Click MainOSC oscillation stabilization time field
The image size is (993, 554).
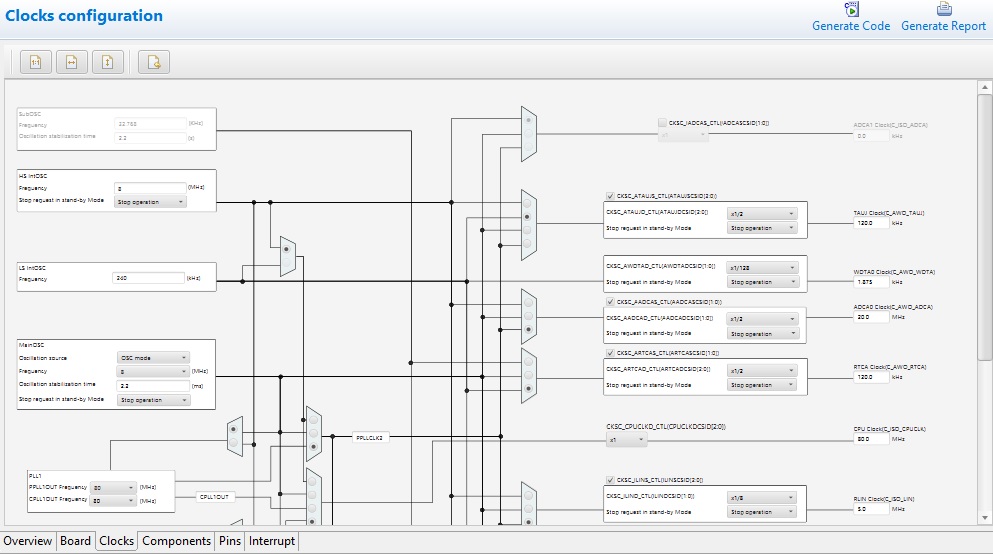[153, 386]
